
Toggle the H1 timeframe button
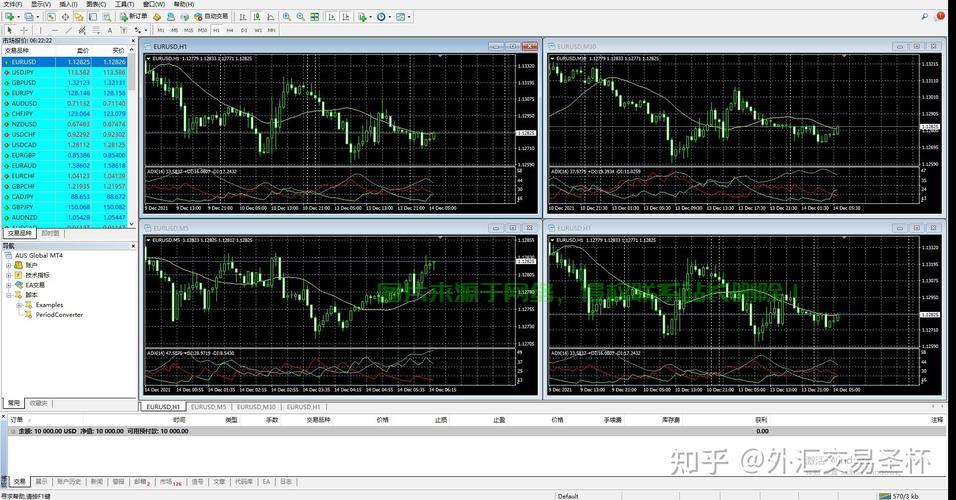pos(216,30)
